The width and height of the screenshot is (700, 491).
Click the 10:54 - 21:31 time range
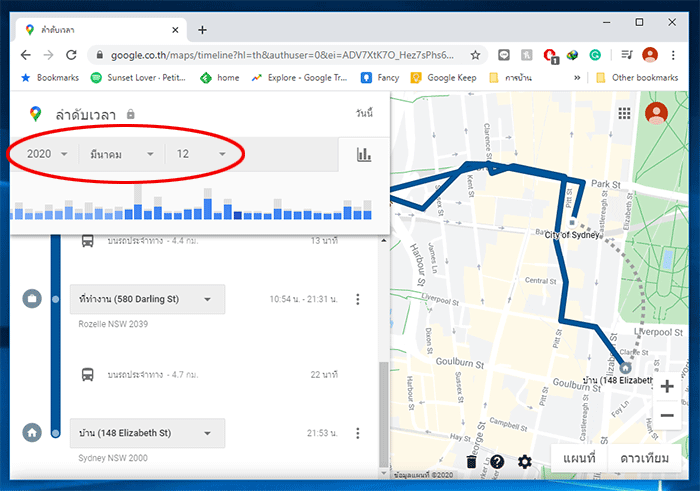304,299
